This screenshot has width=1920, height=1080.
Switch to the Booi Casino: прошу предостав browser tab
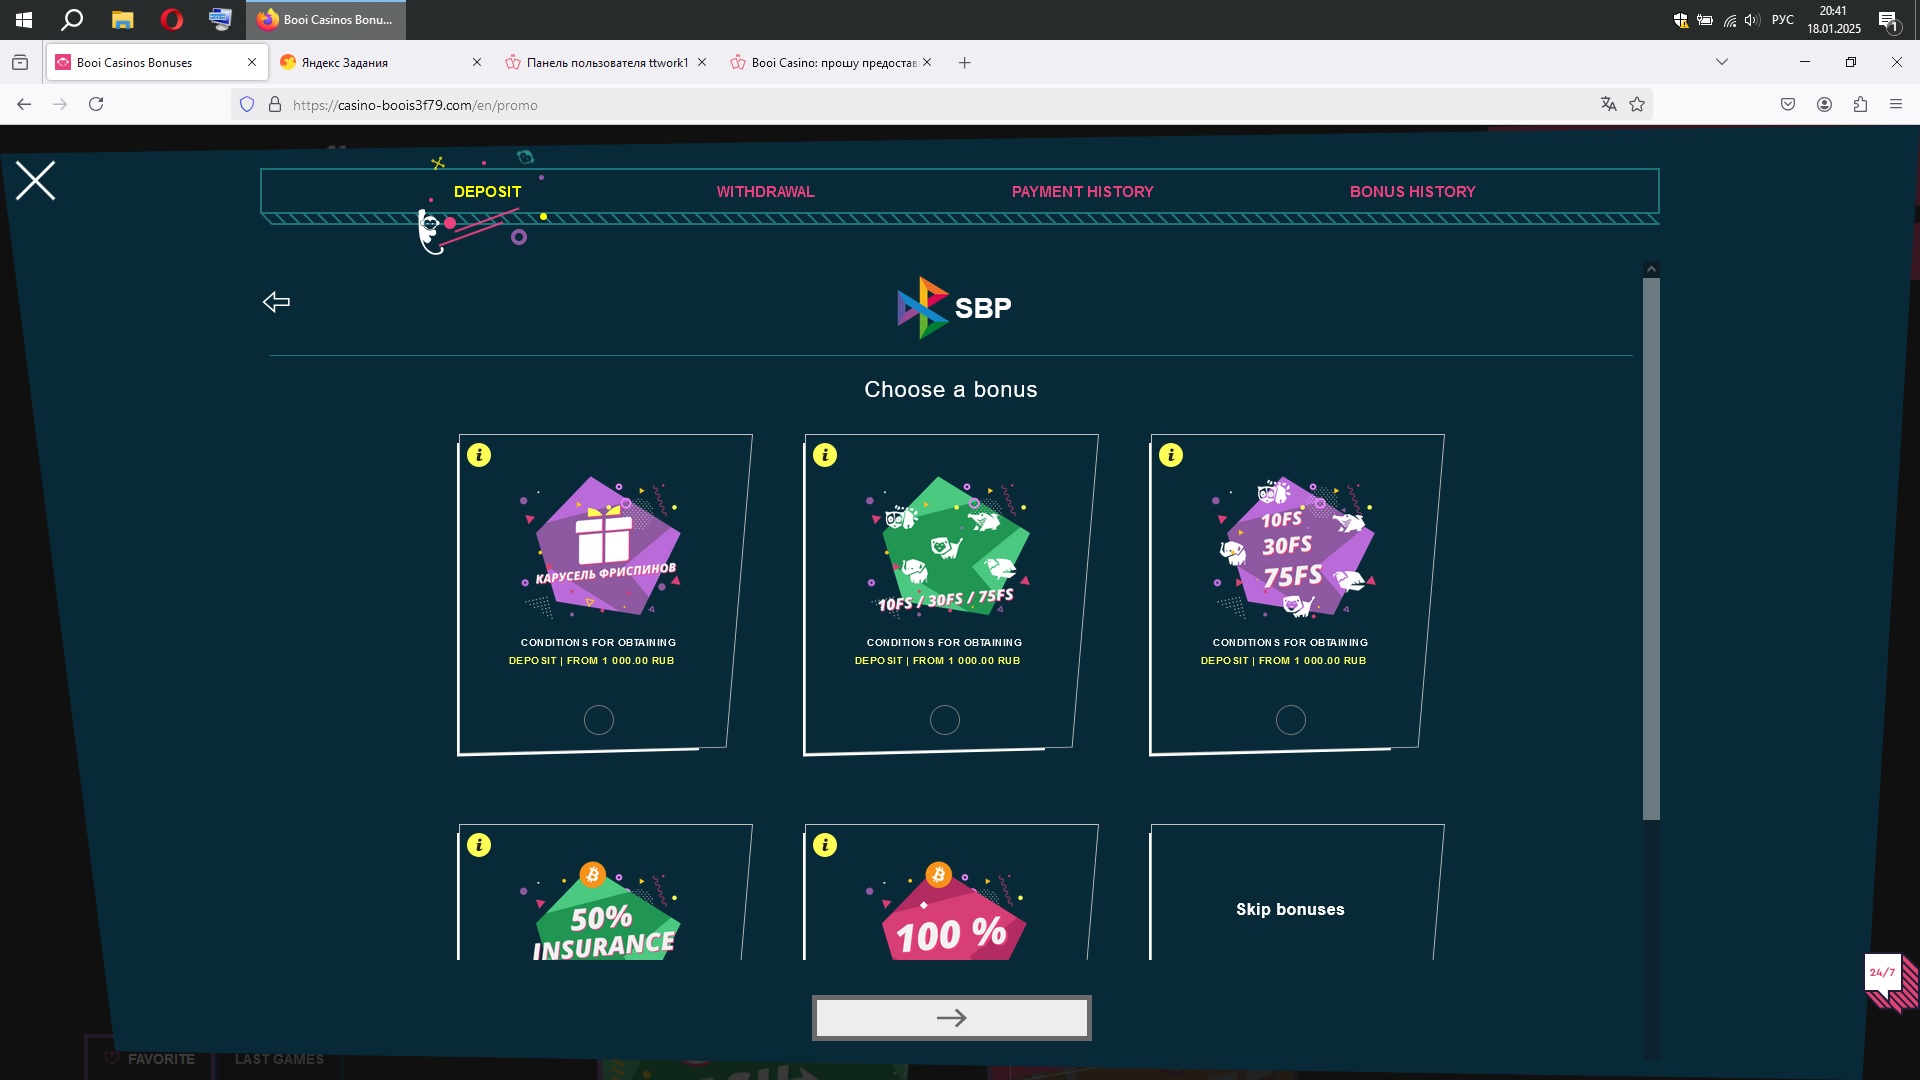[x=830, y=62]
